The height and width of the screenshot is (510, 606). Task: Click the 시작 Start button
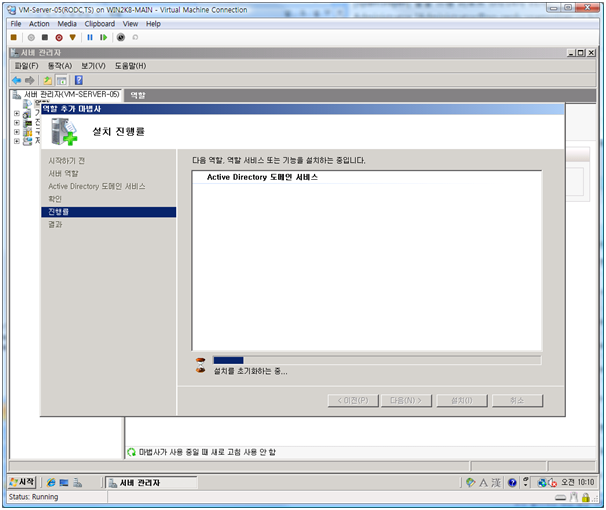[x=22, y=483]
